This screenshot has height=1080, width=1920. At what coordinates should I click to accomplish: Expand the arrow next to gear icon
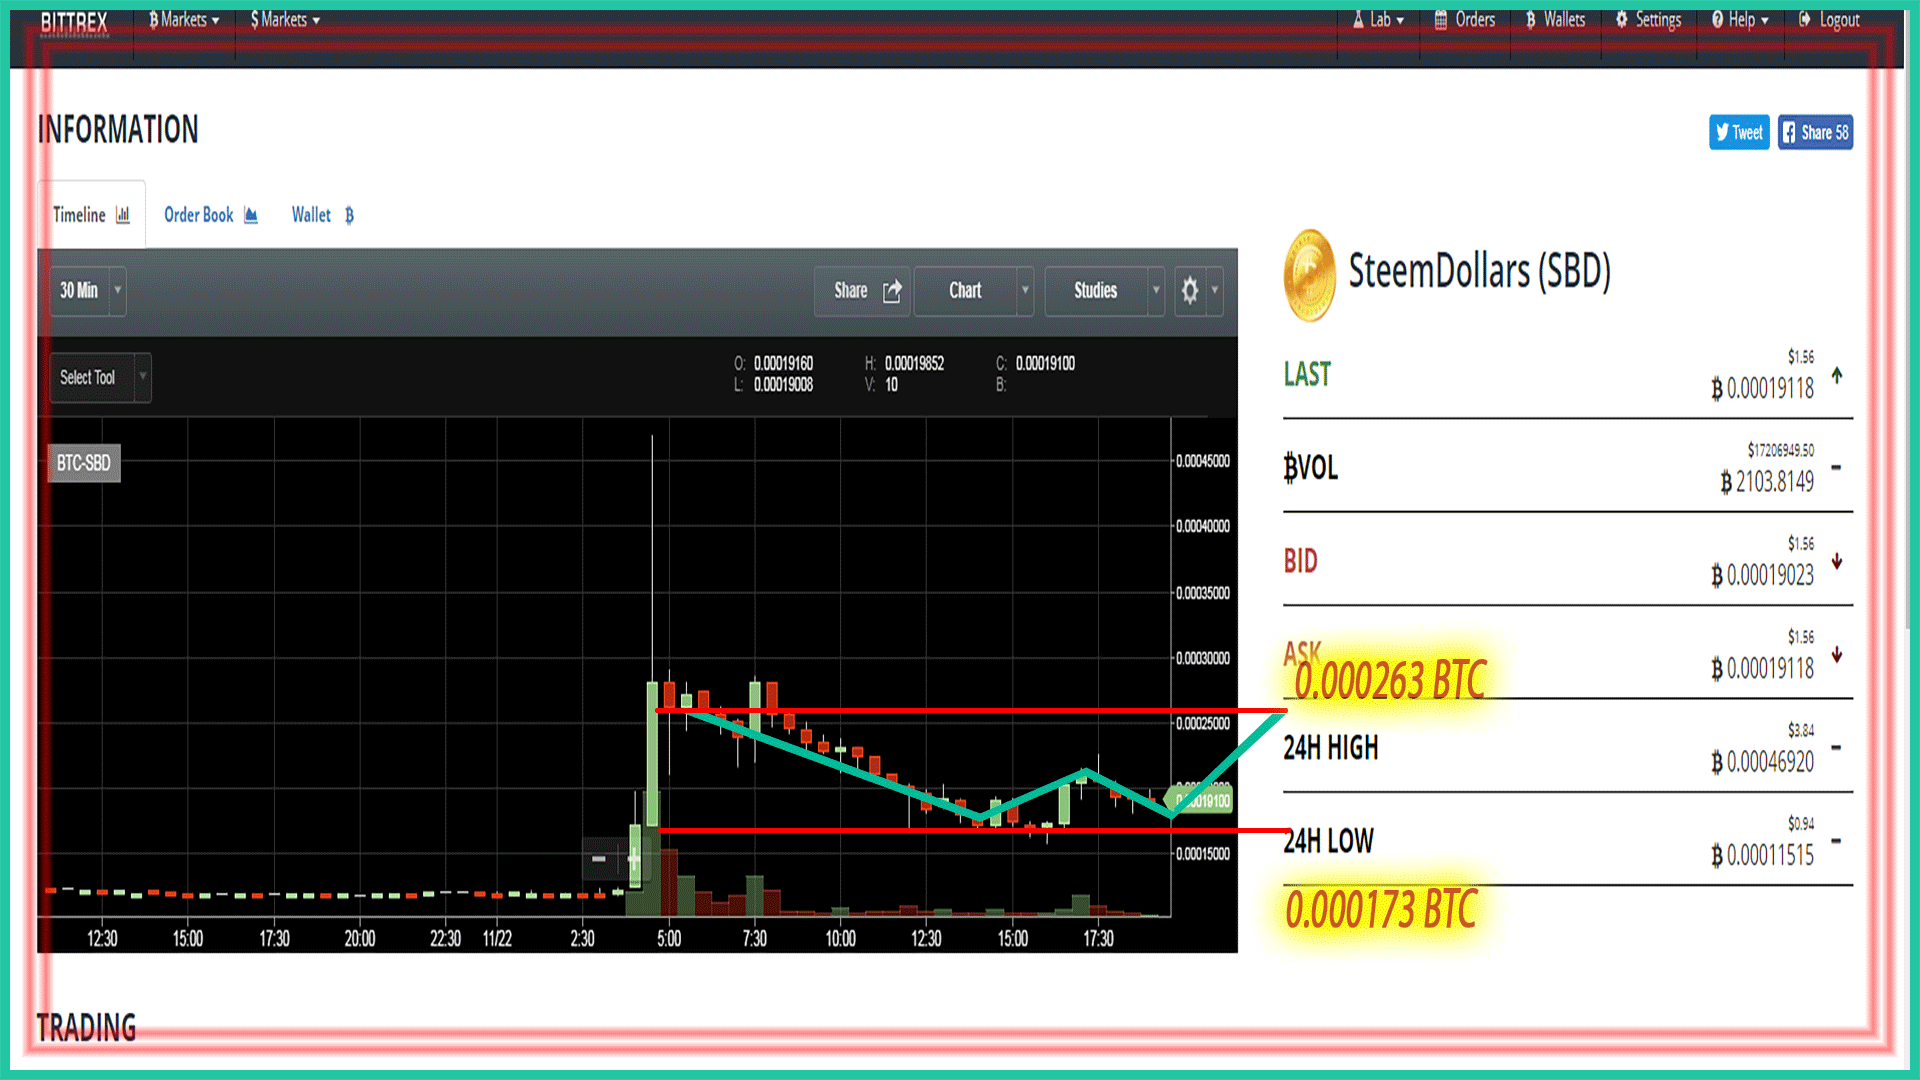coord(1215,291)
